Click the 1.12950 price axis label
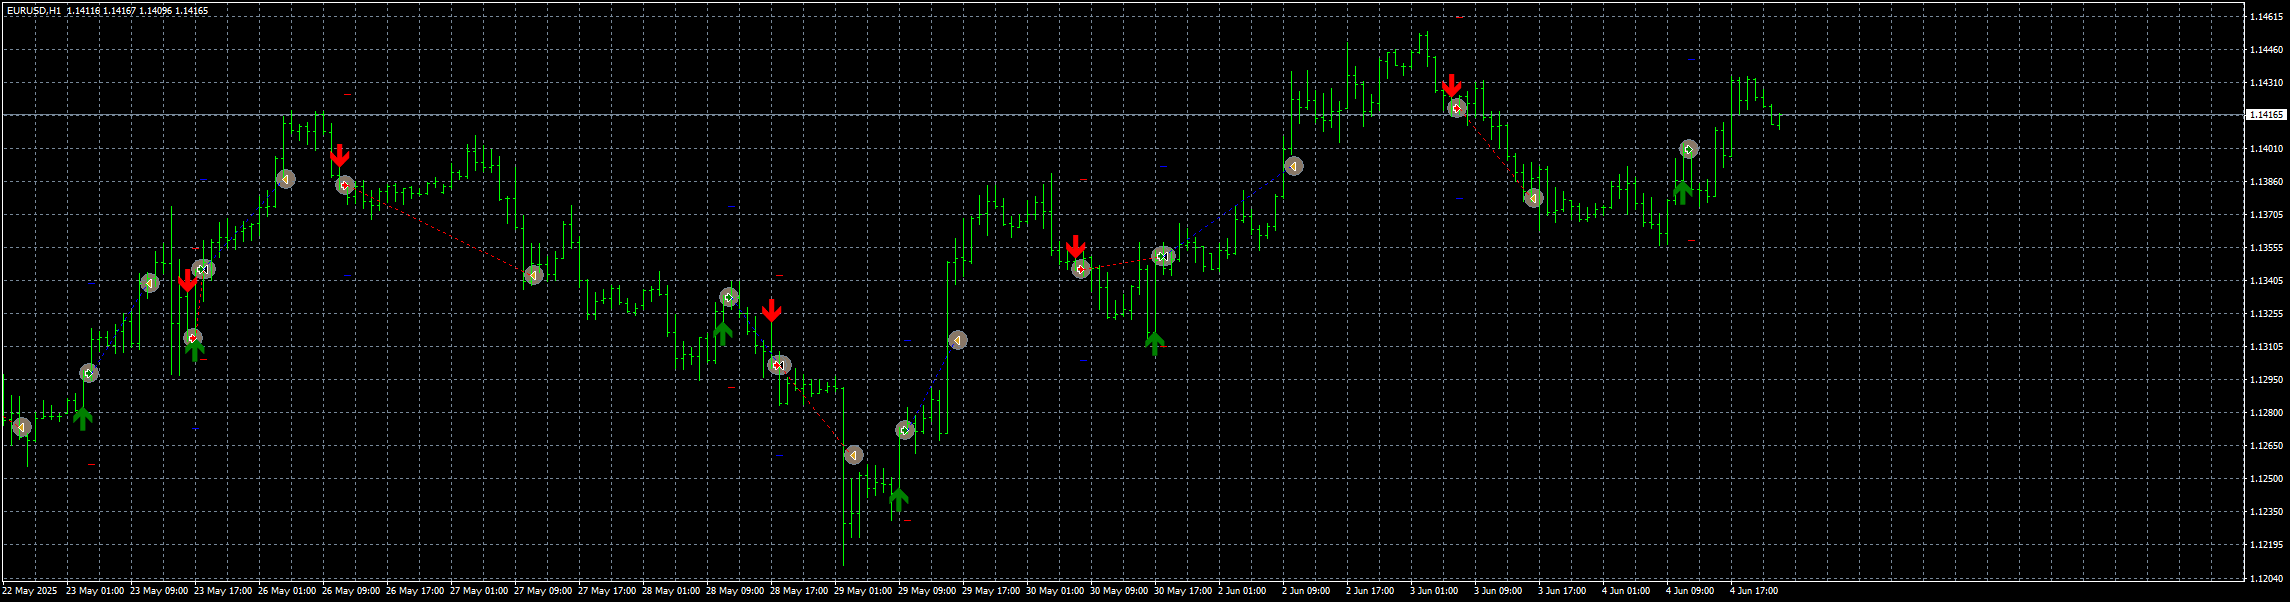Image resolution: width=2290 pixels, height=602 pixels. pos(2265,380)
